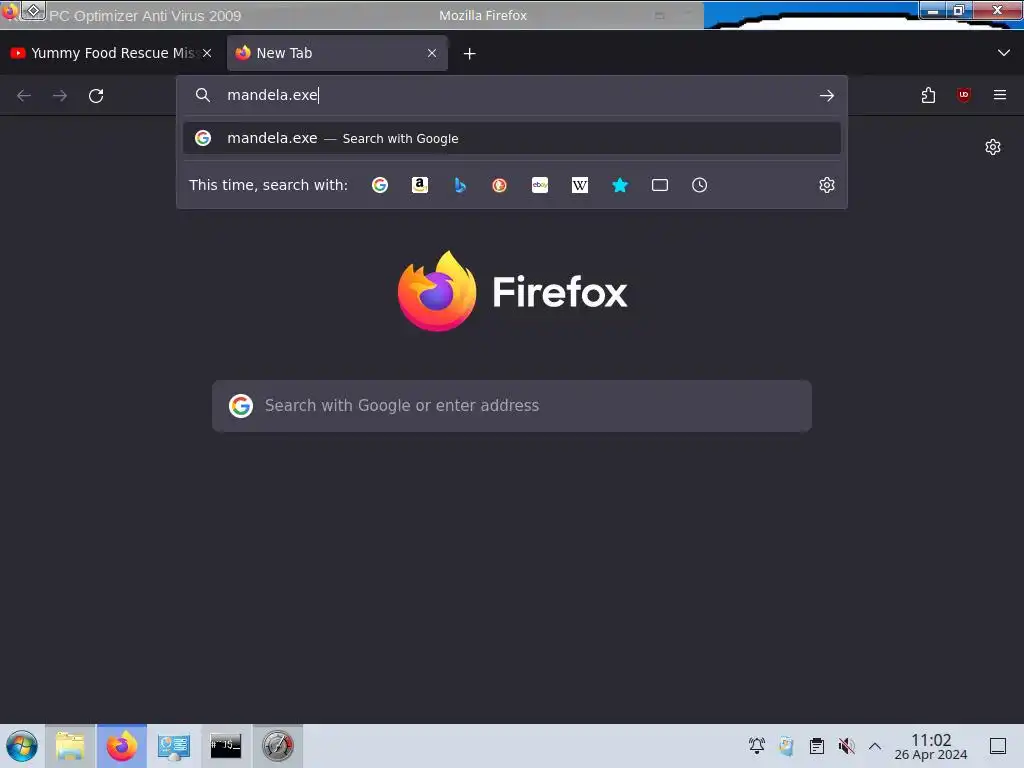Screen dimensions: 1024x768
Task: Go forward one page
Action: pos(60,95)
